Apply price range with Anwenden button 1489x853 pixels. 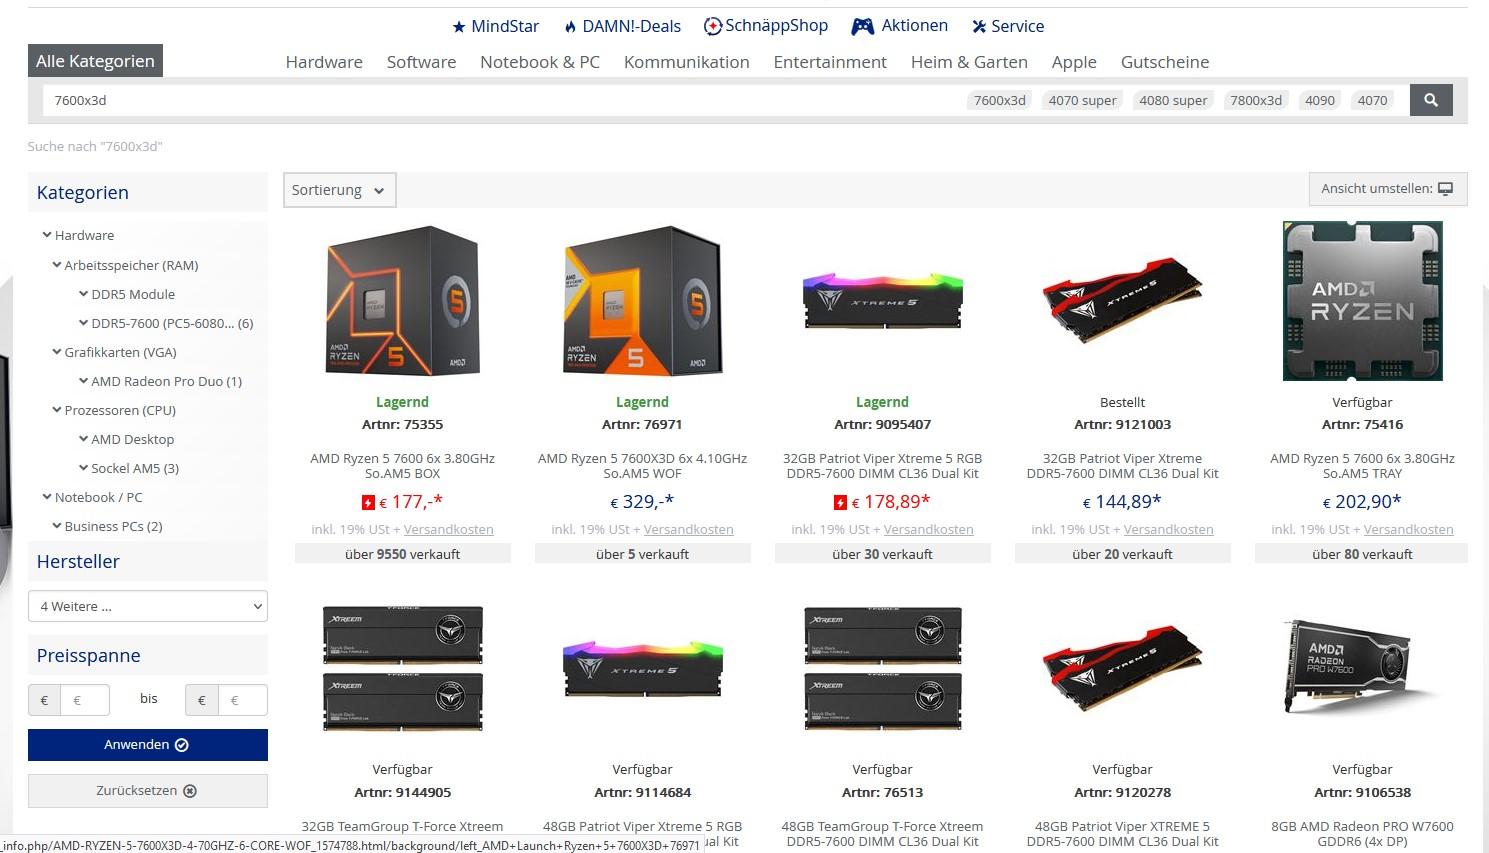point(148,745)
